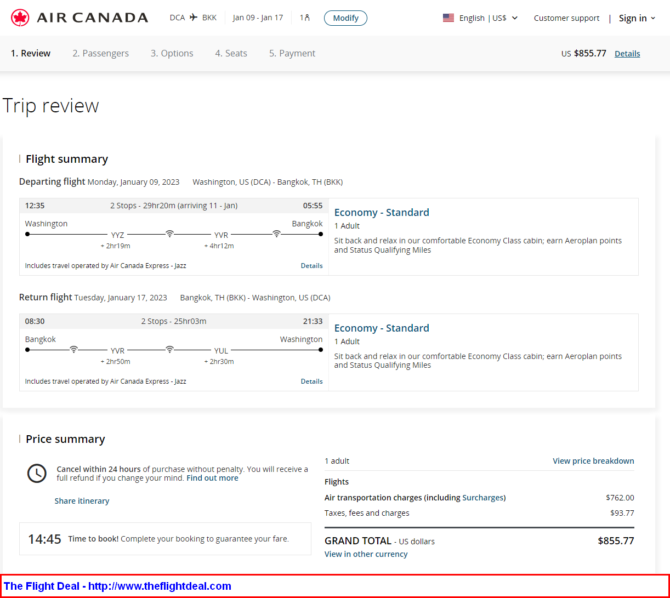Click the Surcharges link
The height and width of the screenshot is (598, 670).
[483, 498]
